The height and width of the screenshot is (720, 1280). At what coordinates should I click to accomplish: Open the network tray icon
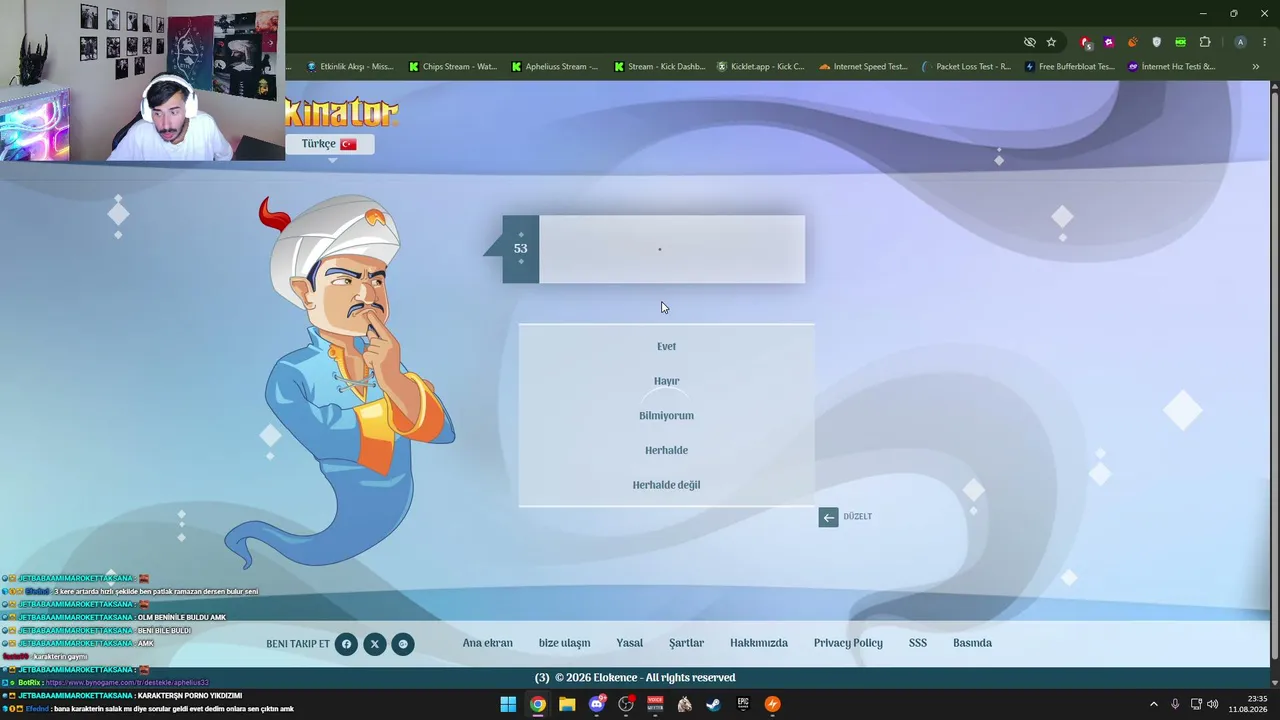(1196, 704)
